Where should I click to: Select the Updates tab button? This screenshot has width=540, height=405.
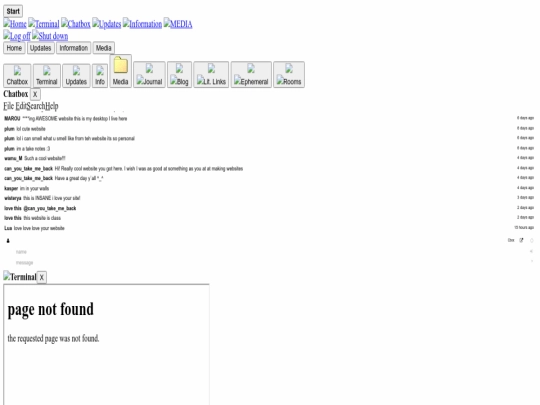click(41, 48)
